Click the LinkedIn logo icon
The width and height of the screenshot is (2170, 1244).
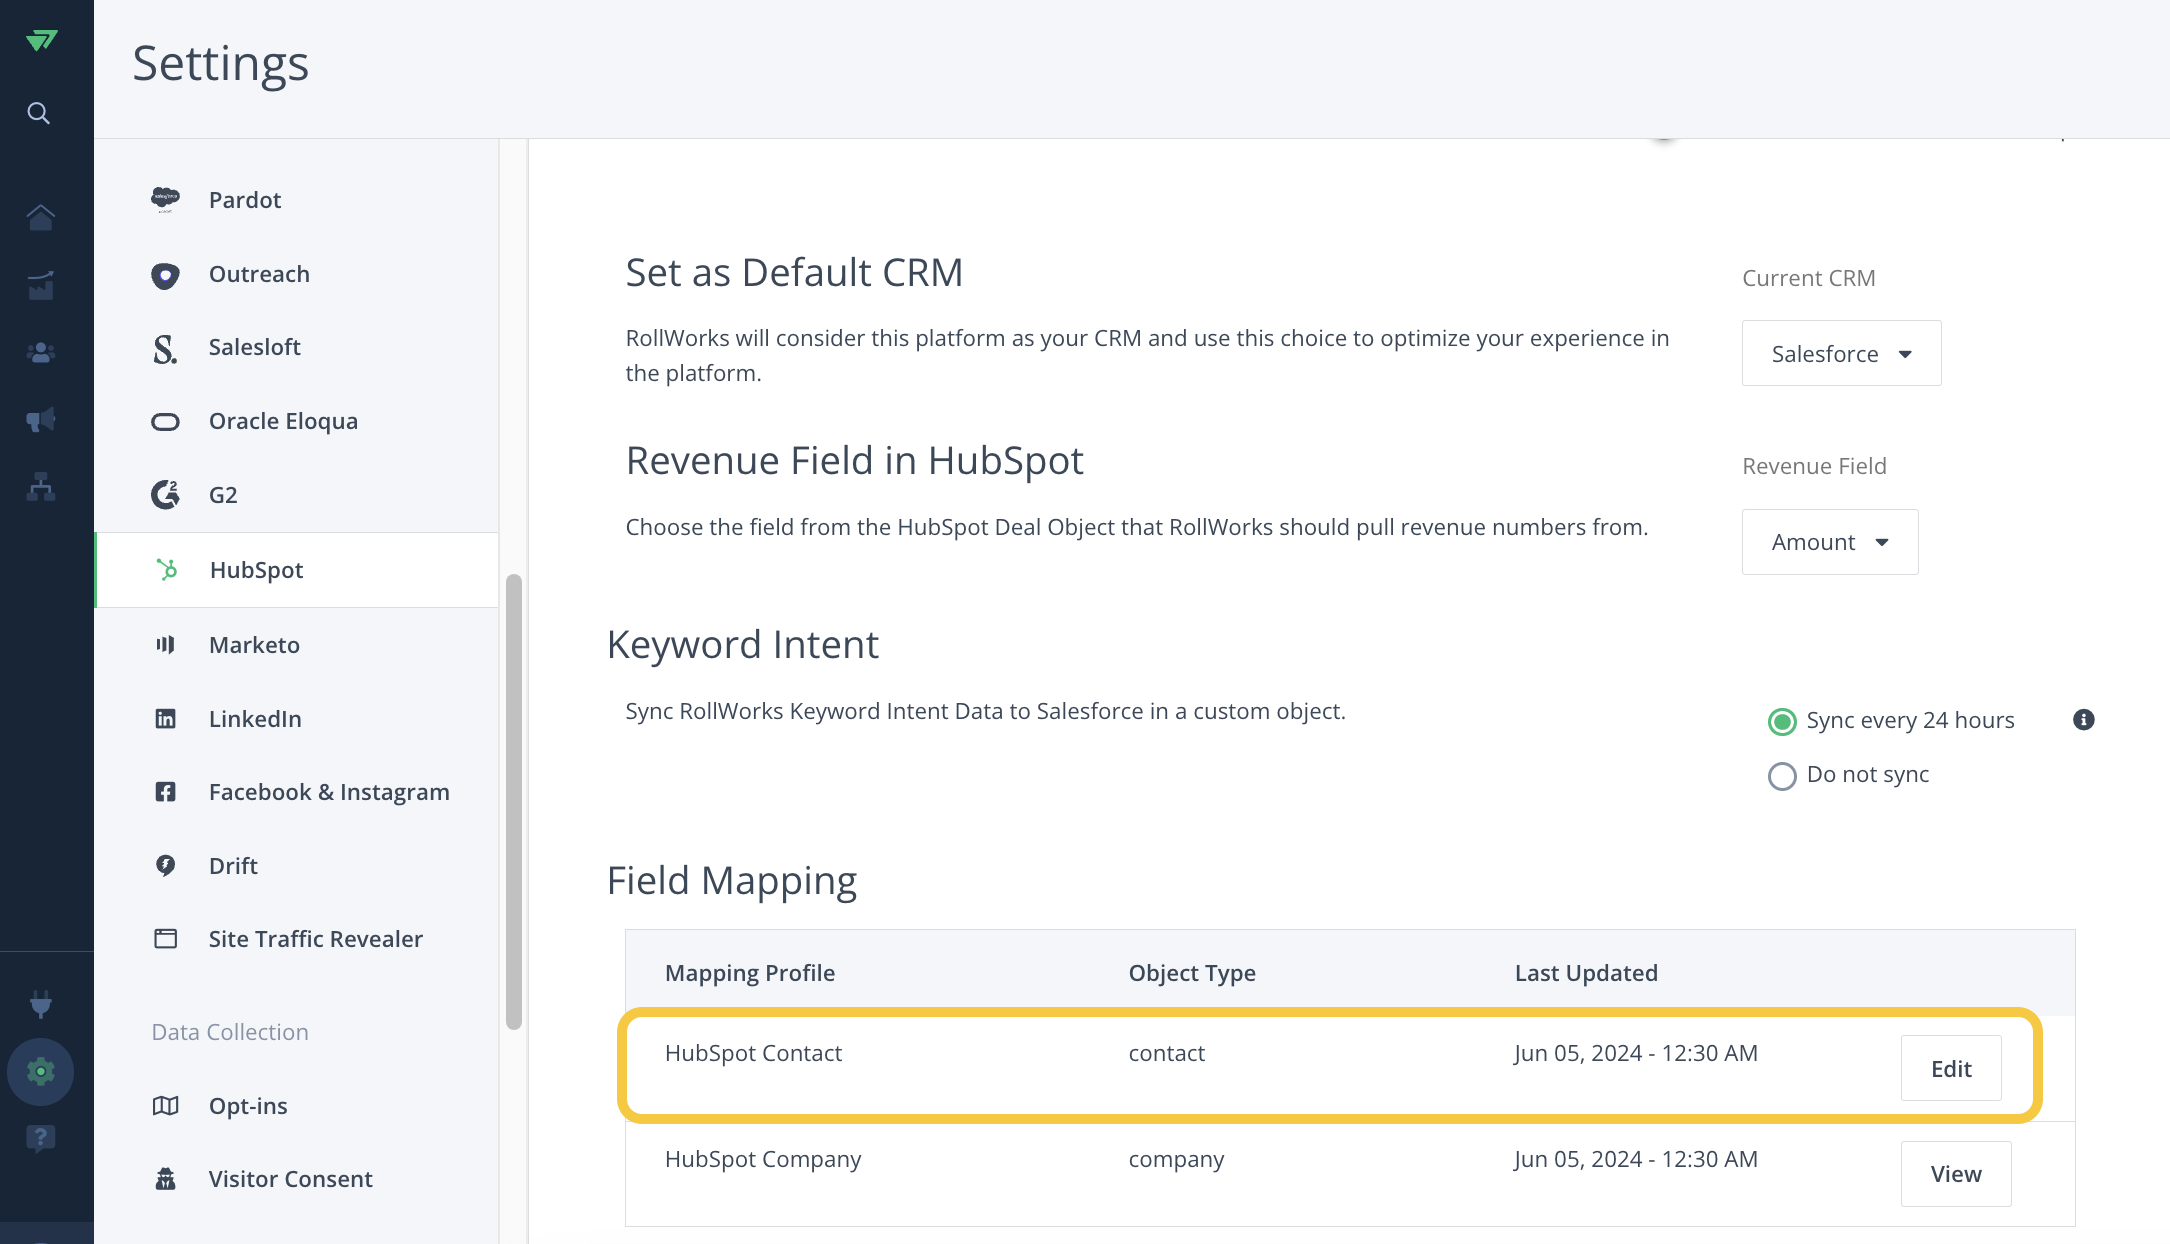pyautogui.click(x=165, y=718)
